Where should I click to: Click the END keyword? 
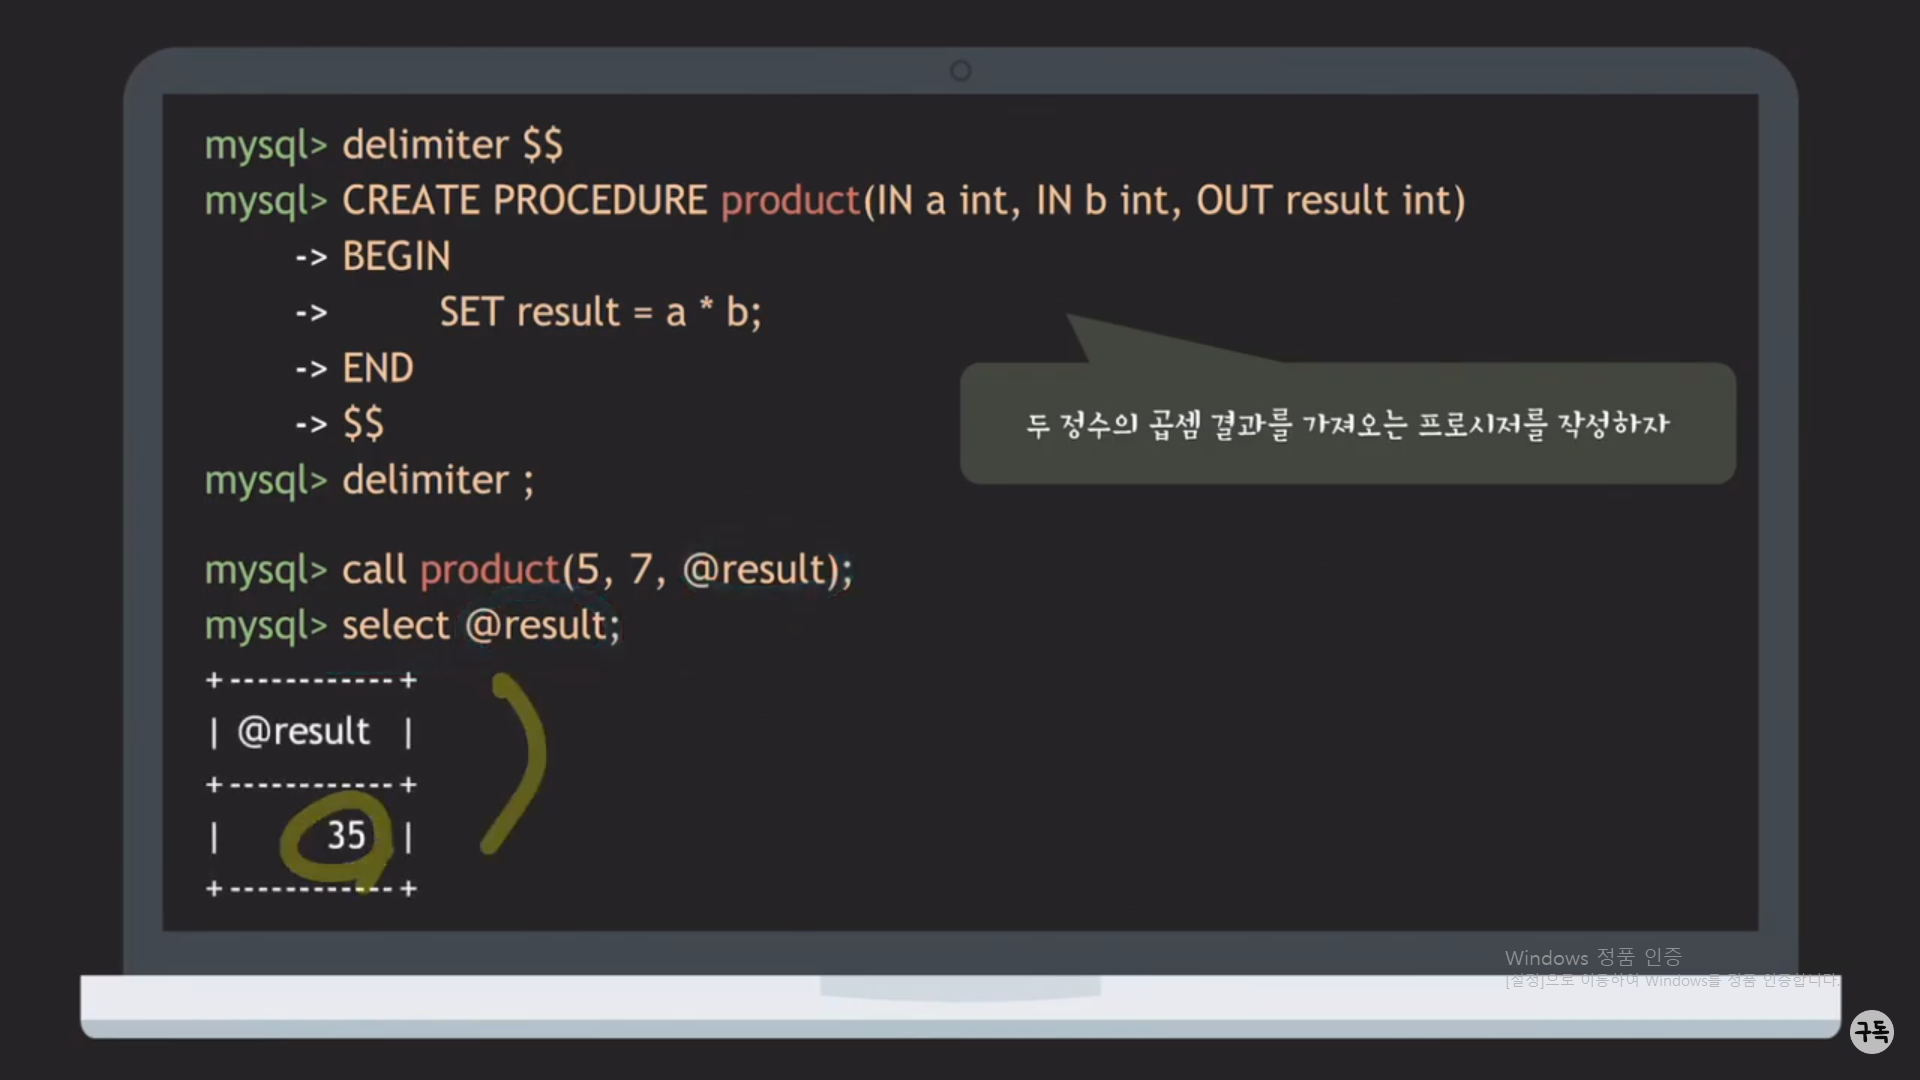click(x=377, y=369)
